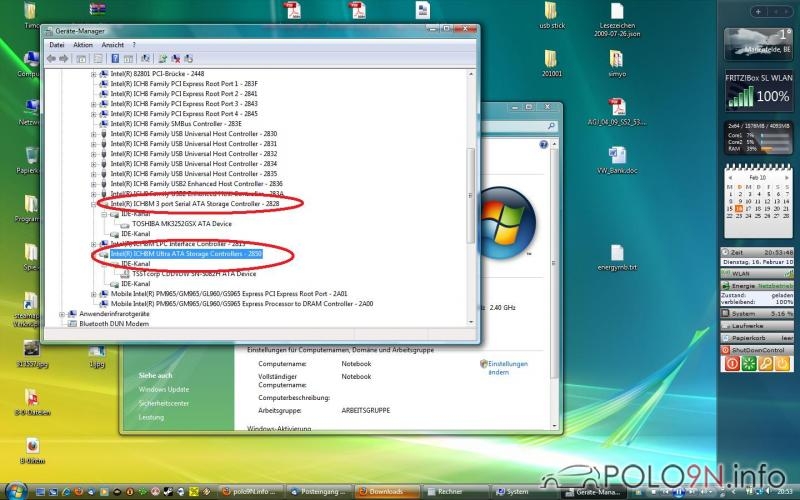
Task: Click the orange standby button in ShutDownControl
Action: point(783,363)
